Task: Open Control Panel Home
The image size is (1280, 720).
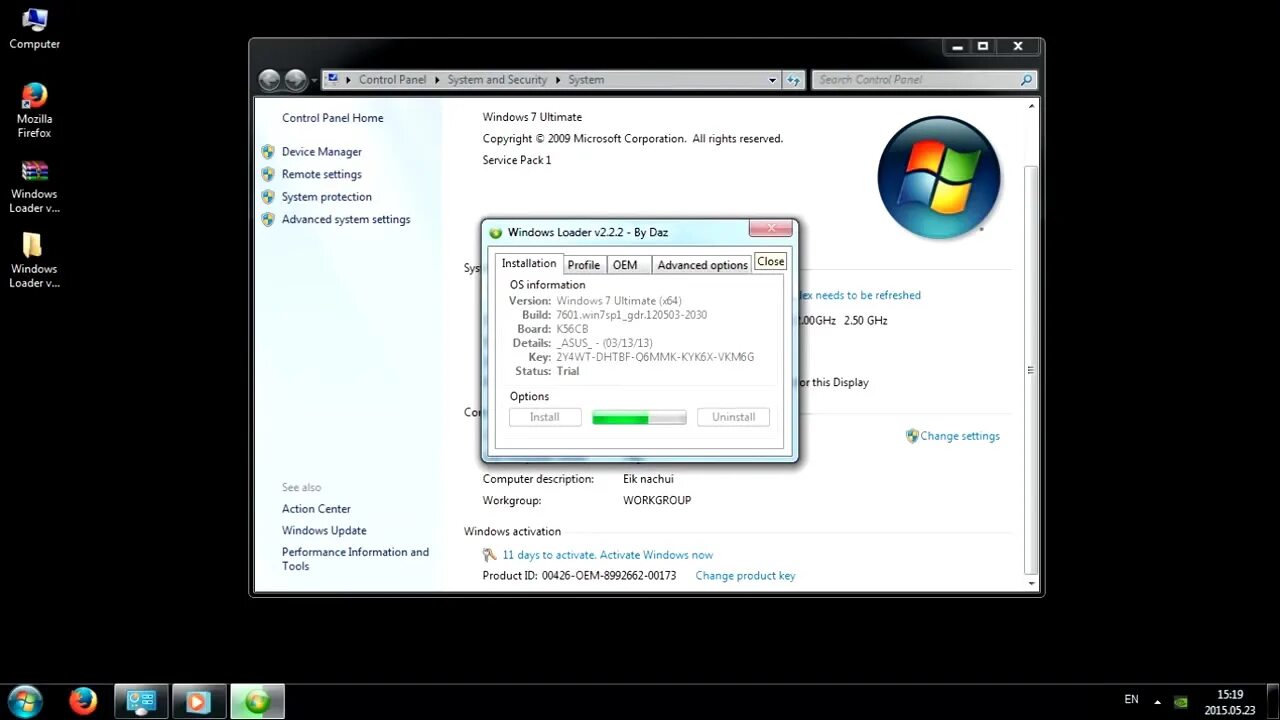Action: (332, 118)
